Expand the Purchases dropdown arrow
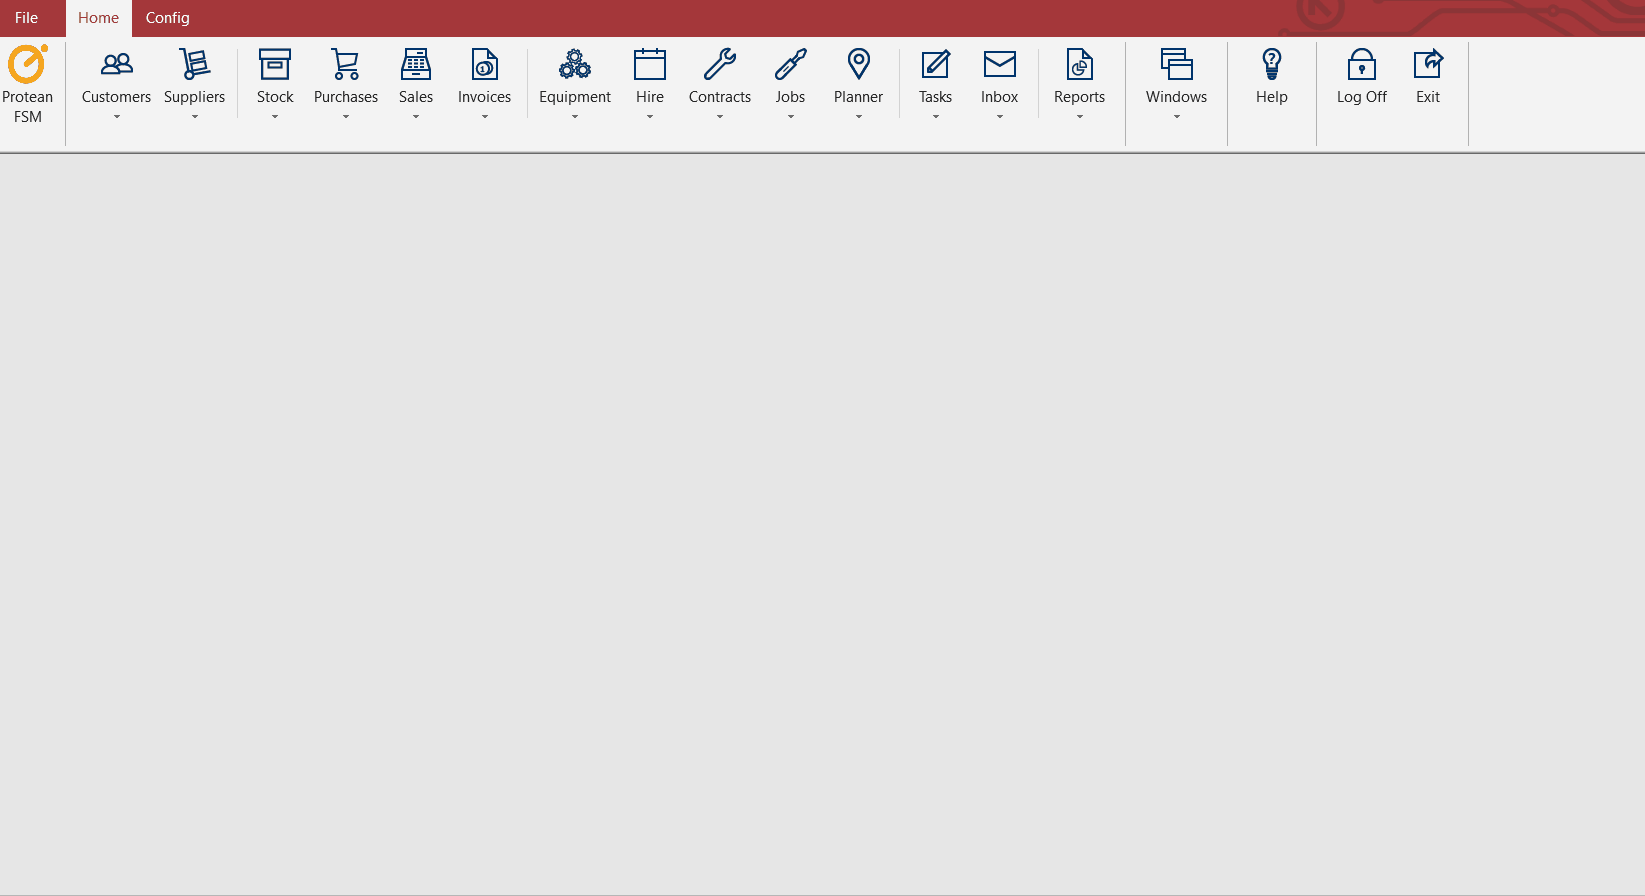 346,117
